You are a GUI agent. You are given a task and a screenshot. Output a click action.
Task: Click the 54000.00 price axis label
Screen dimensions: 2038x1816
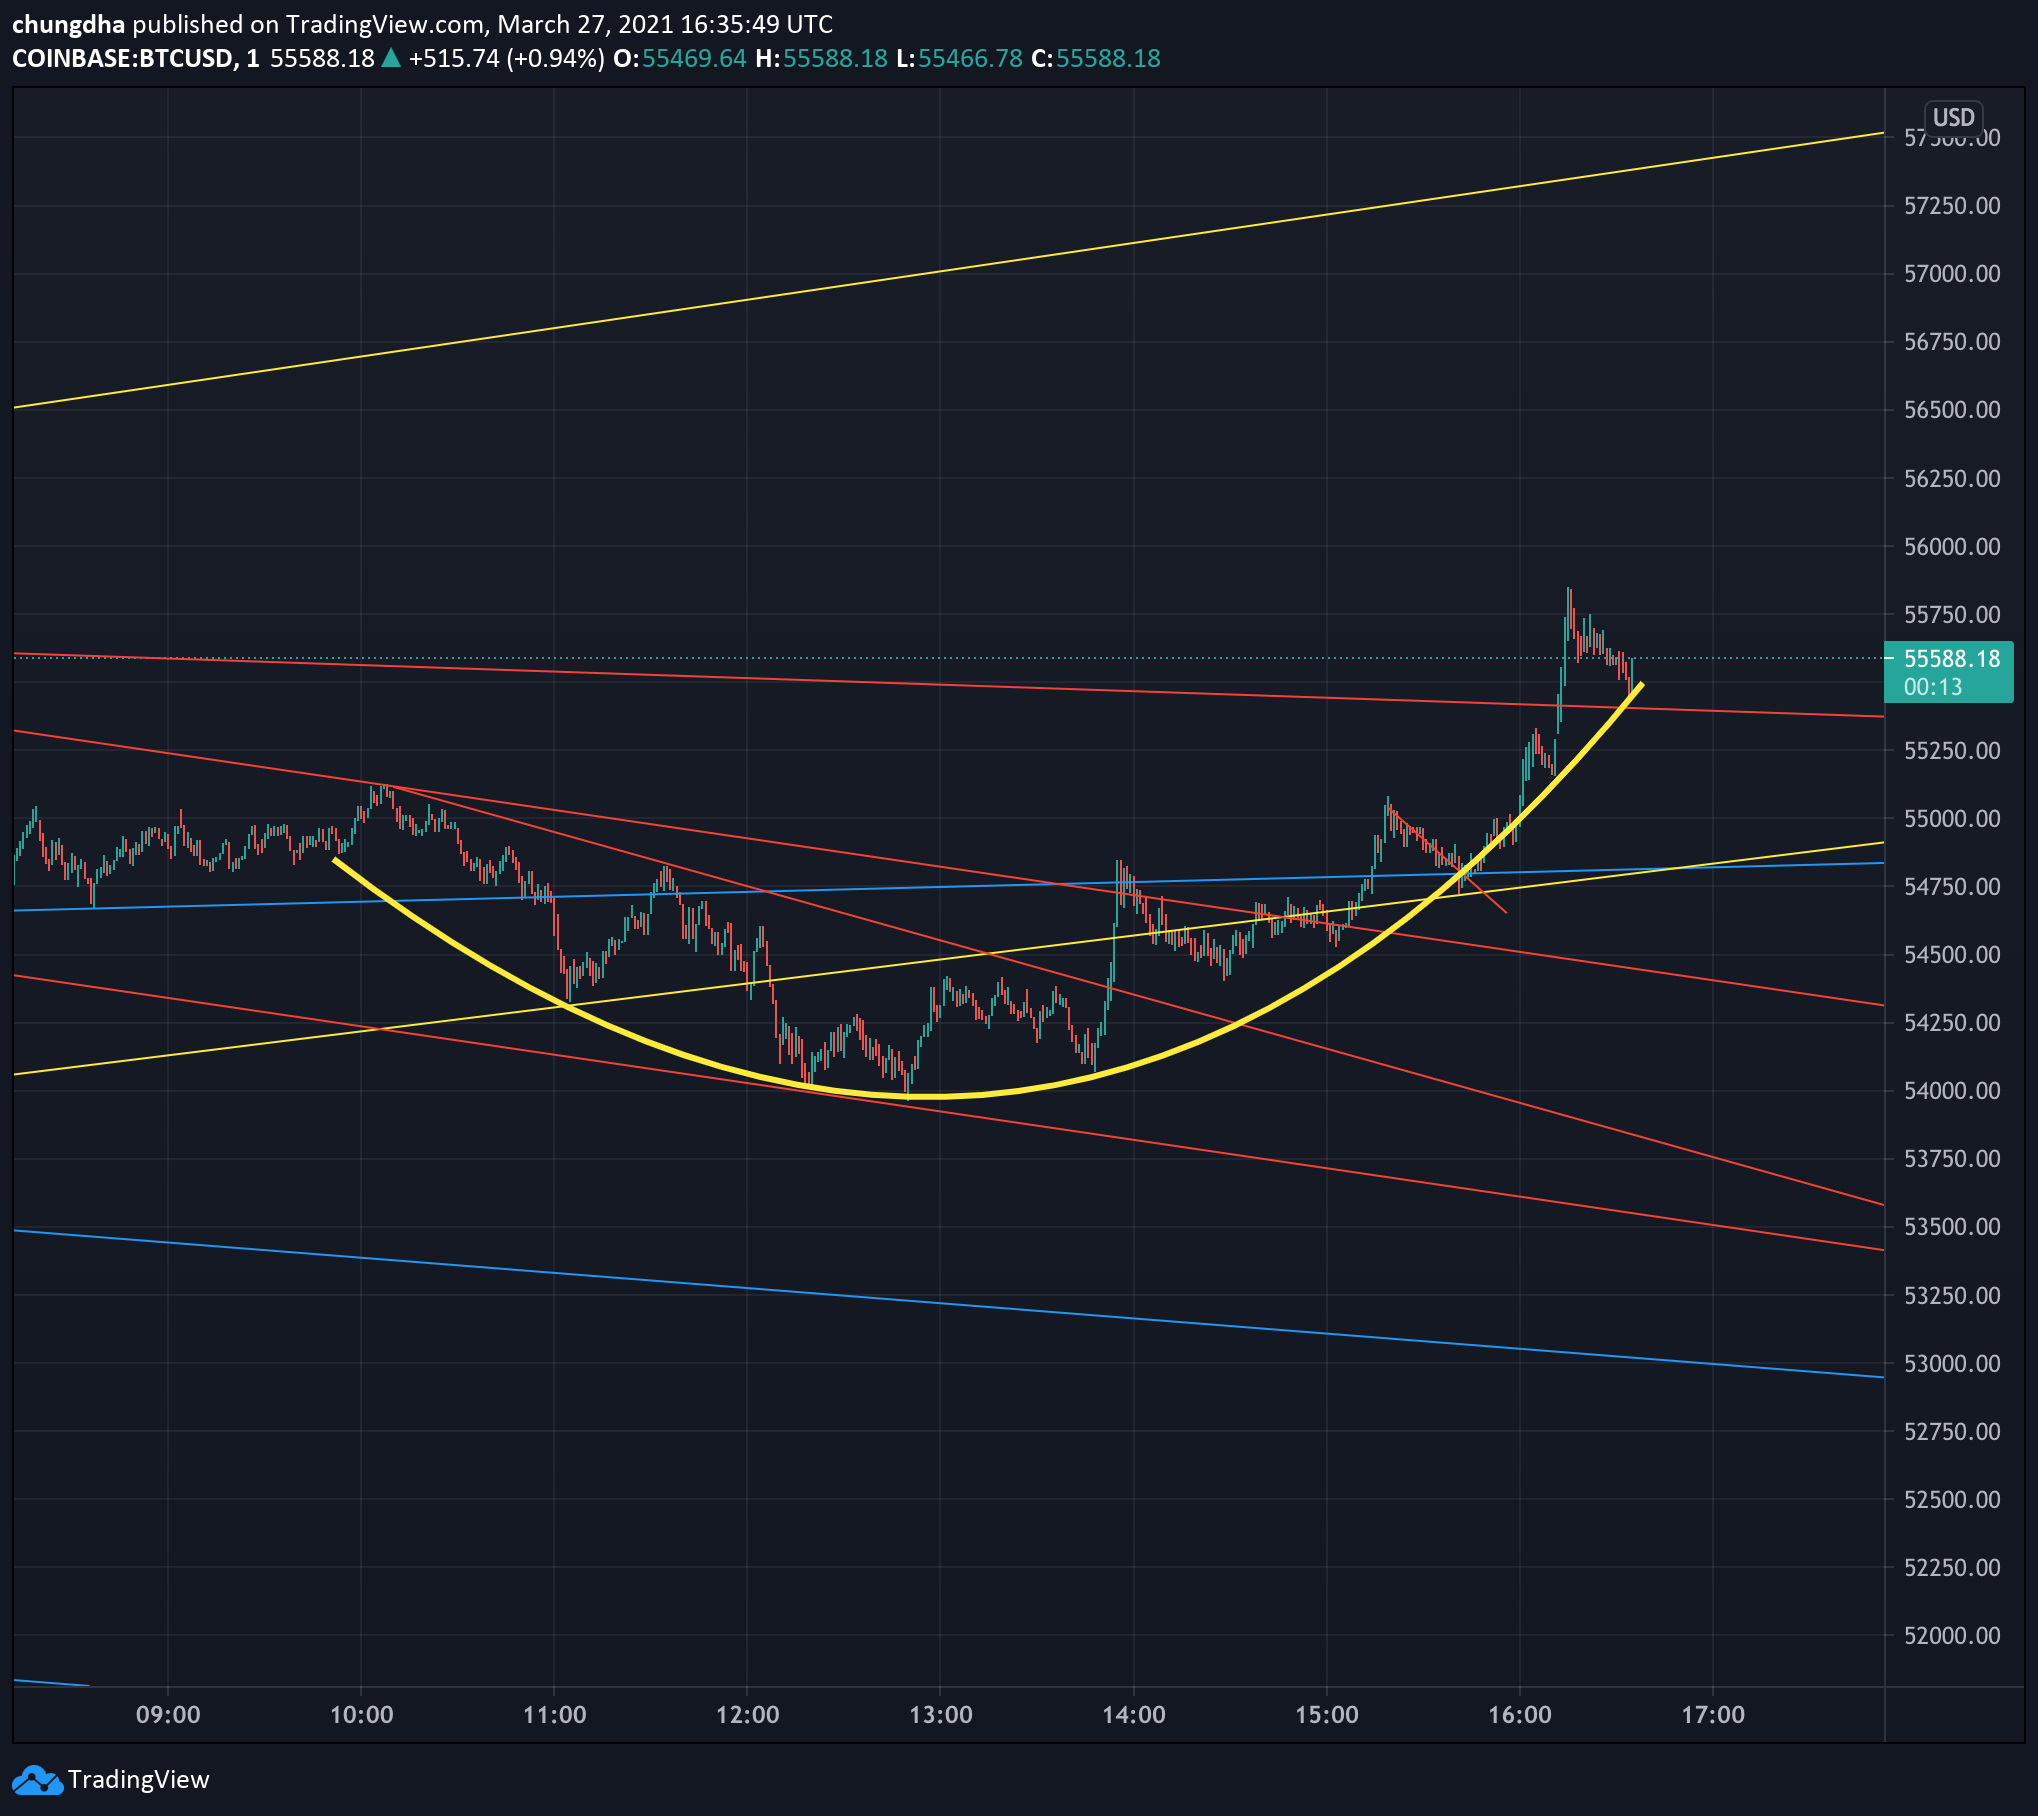1951,1091
